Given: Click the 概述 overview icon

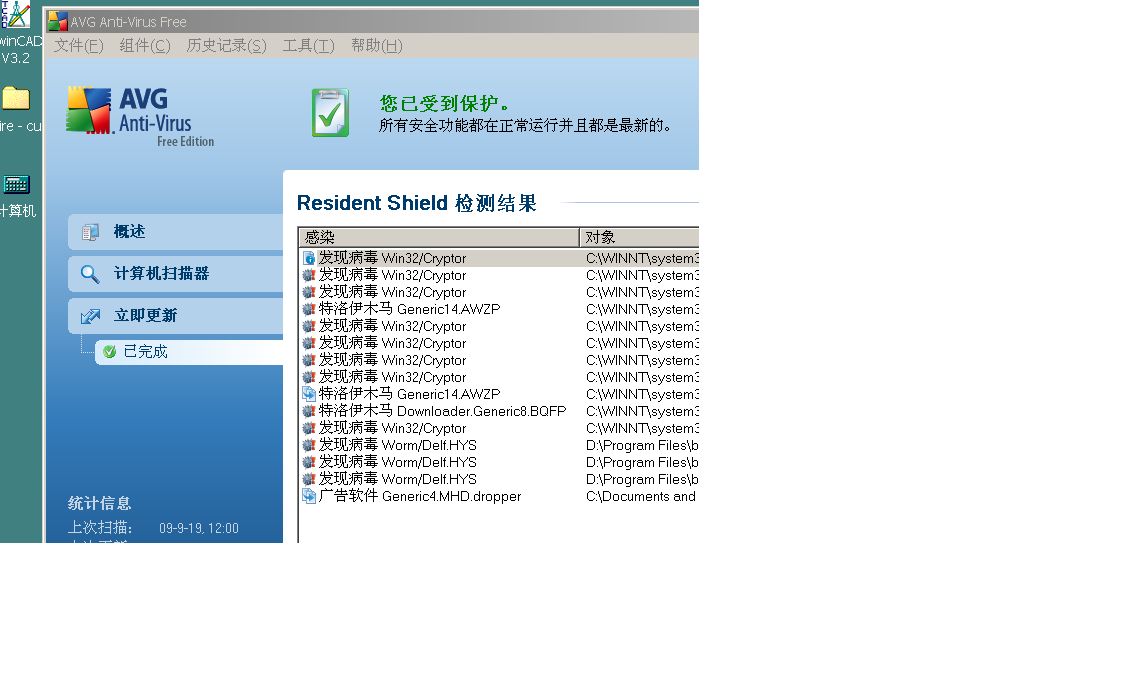Looking at the screenshot, I should click(90, 232).
